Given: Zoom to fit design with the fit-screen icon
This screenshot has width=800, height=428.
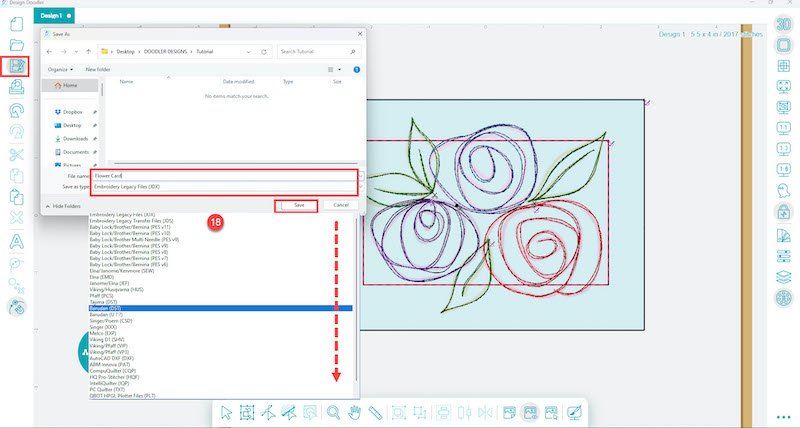Looking at the screenshot, I should 784,86.
